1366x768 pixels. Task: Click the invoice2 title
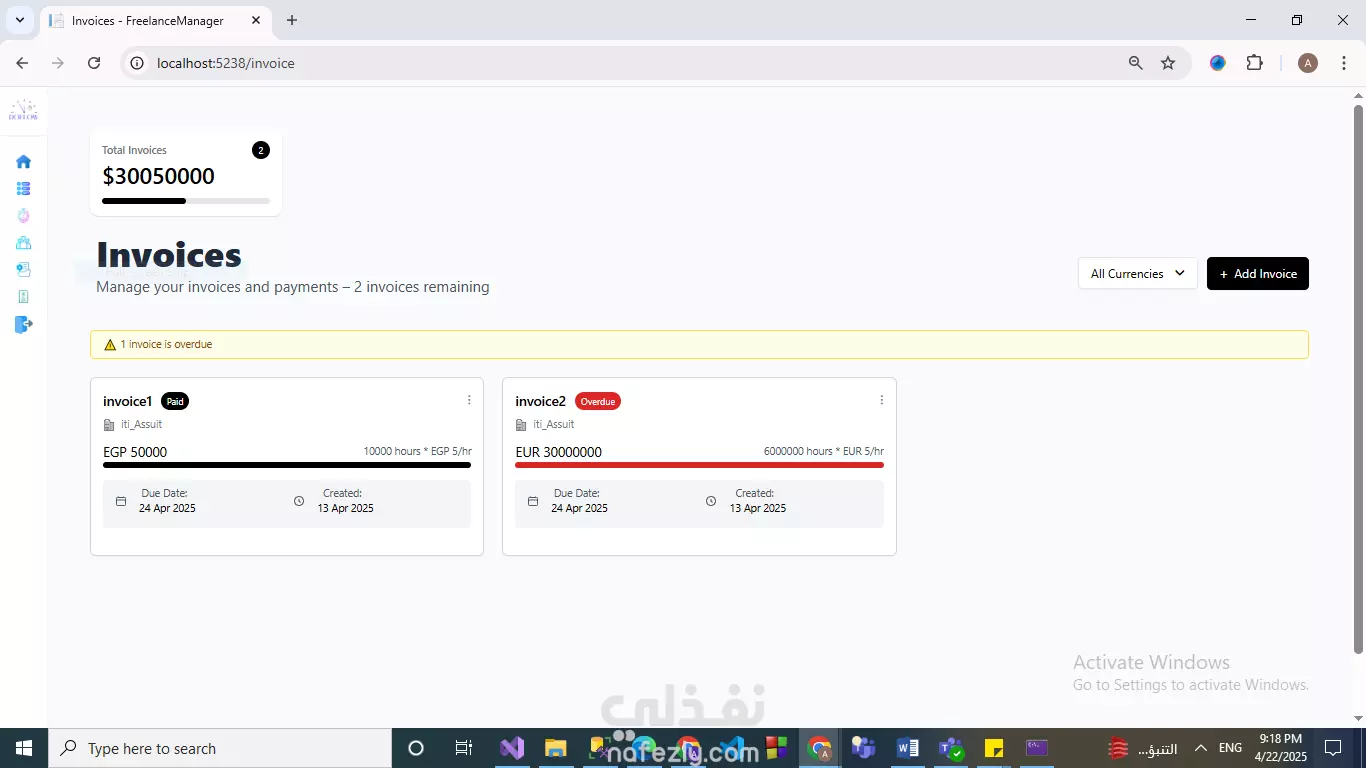540,401
